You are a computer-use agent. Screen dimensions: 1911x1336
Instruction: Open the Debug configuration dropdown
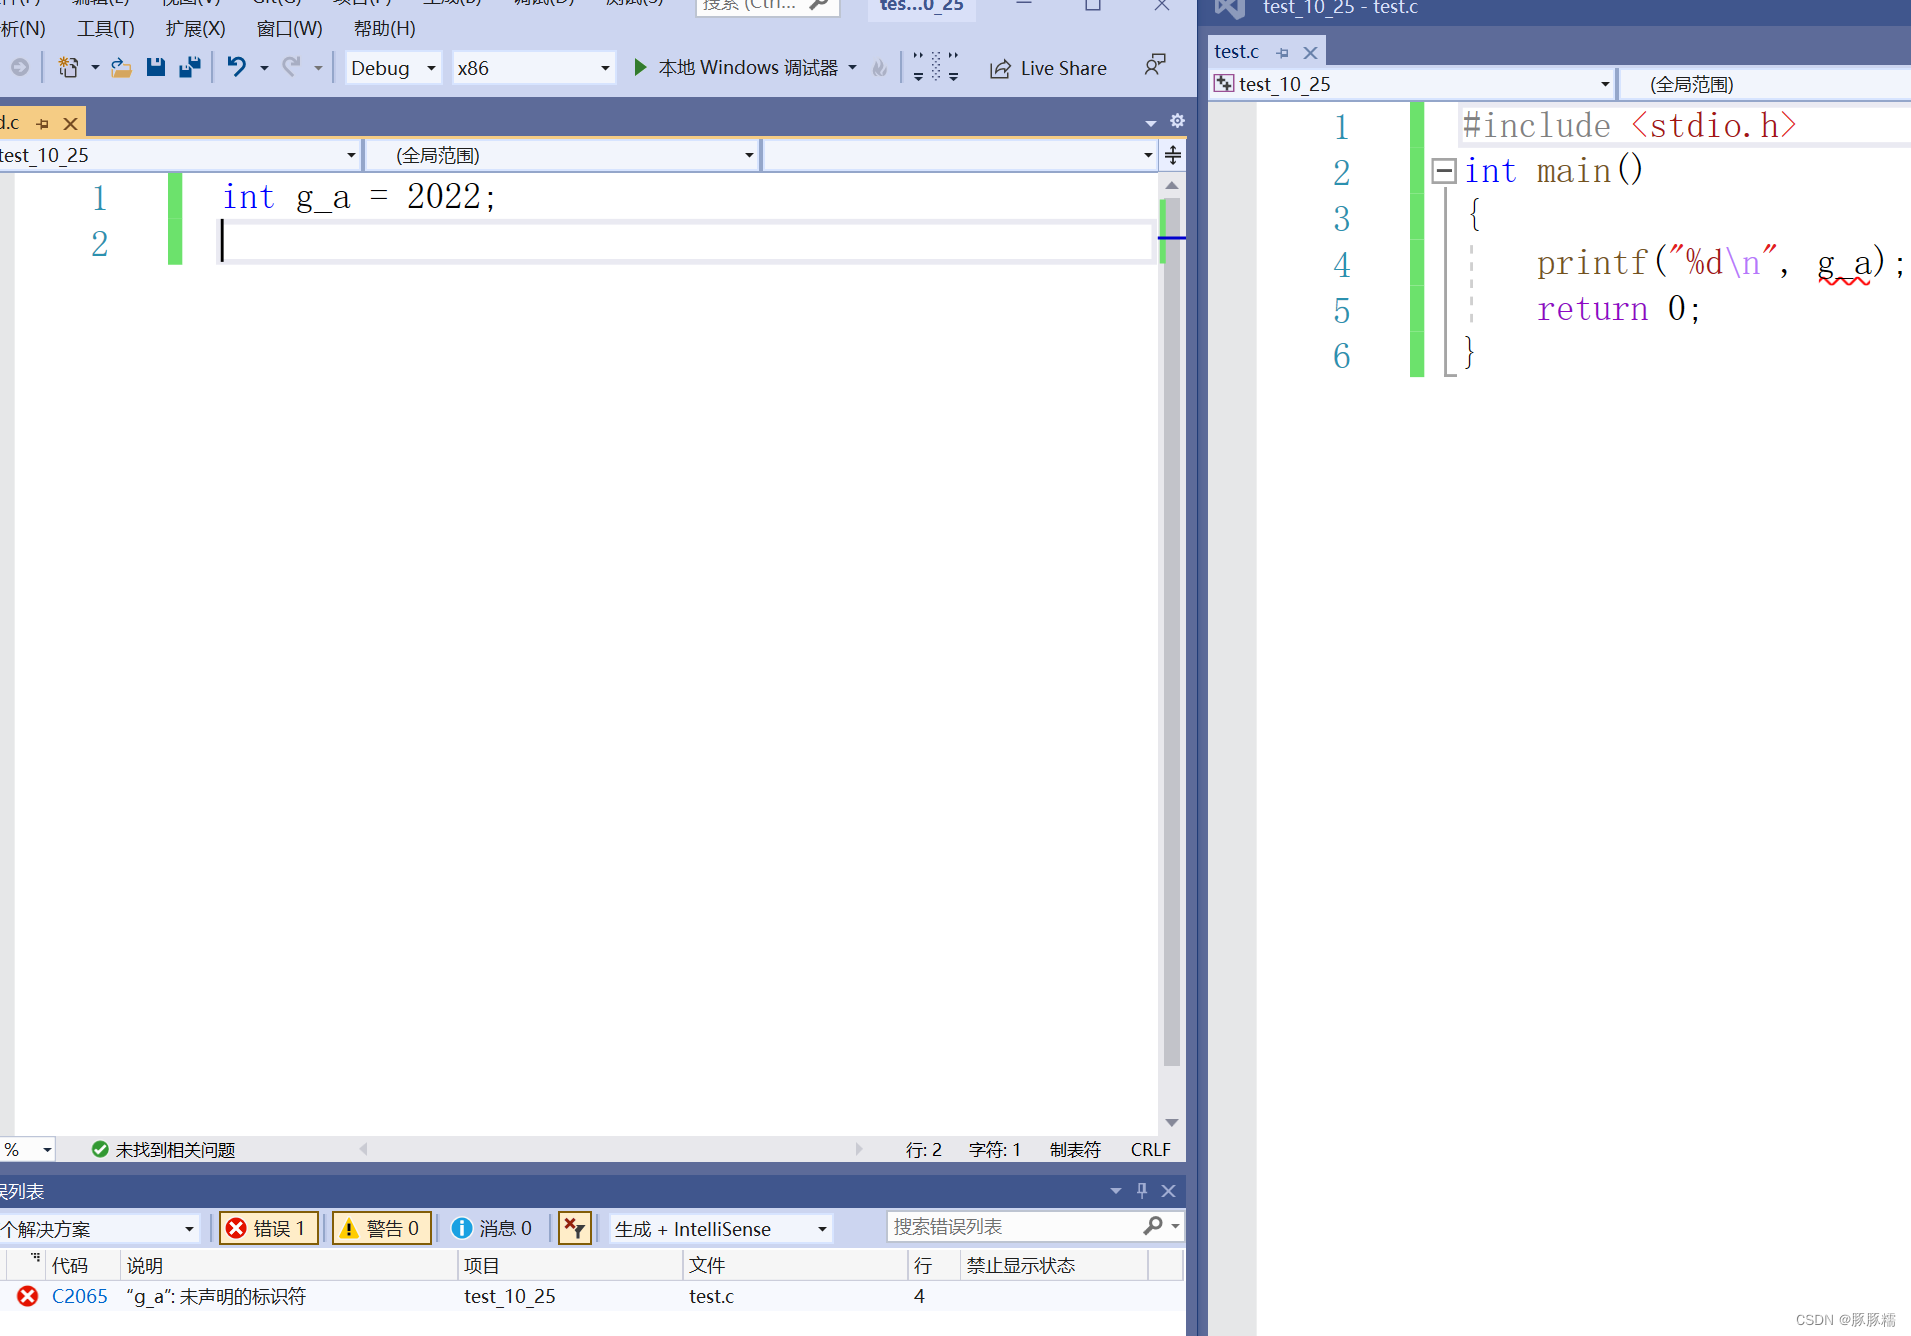(393, 68)
